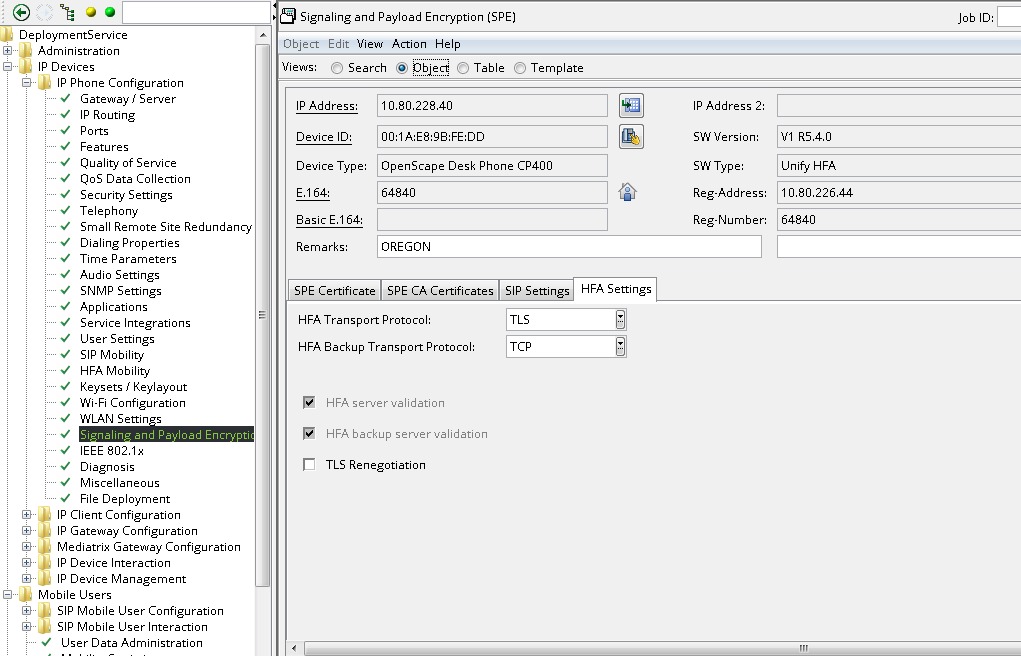Select the HFA Settings tab

pos(616,289)
